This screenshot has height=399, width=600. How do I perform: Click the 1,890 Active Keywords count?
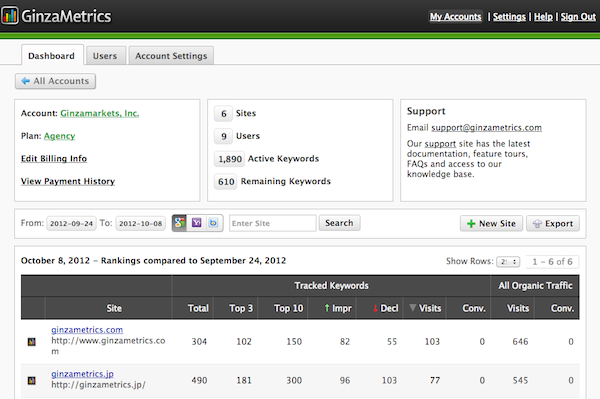[x=230, y=159]
